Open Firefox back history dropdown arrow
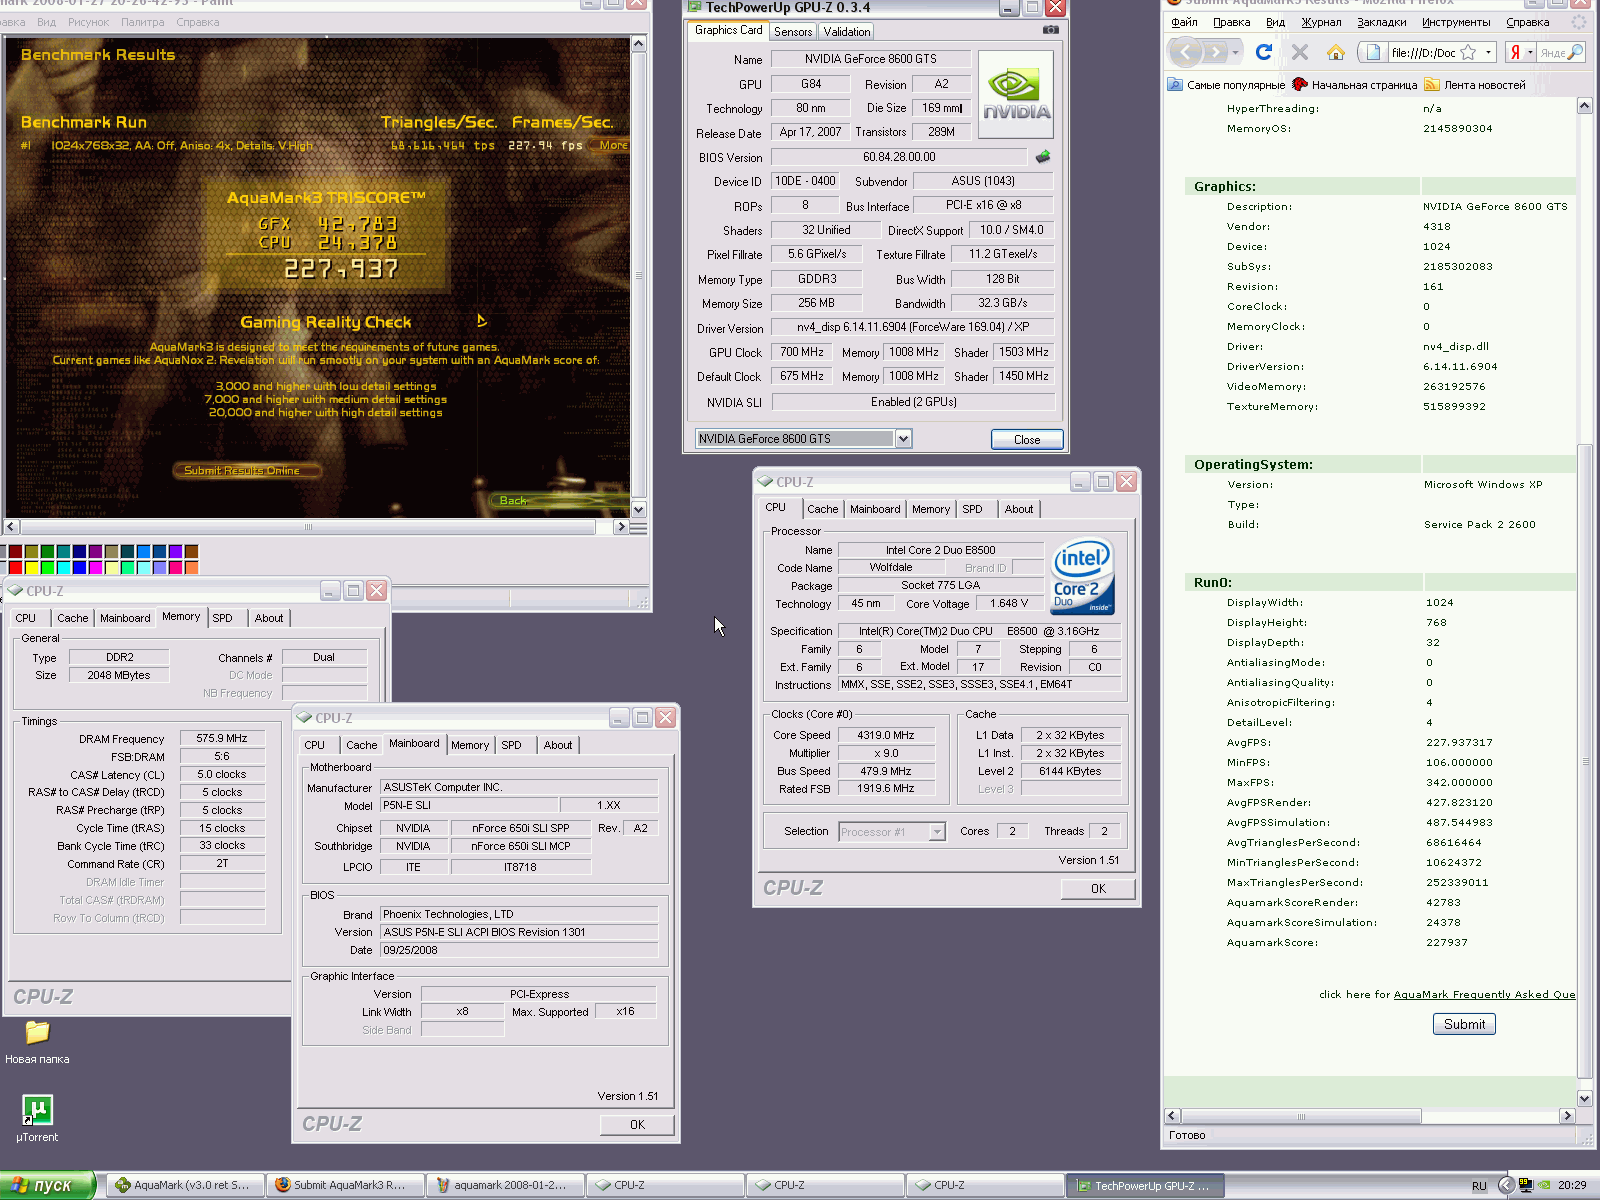1600x1200 pixels. [1236, 52]
